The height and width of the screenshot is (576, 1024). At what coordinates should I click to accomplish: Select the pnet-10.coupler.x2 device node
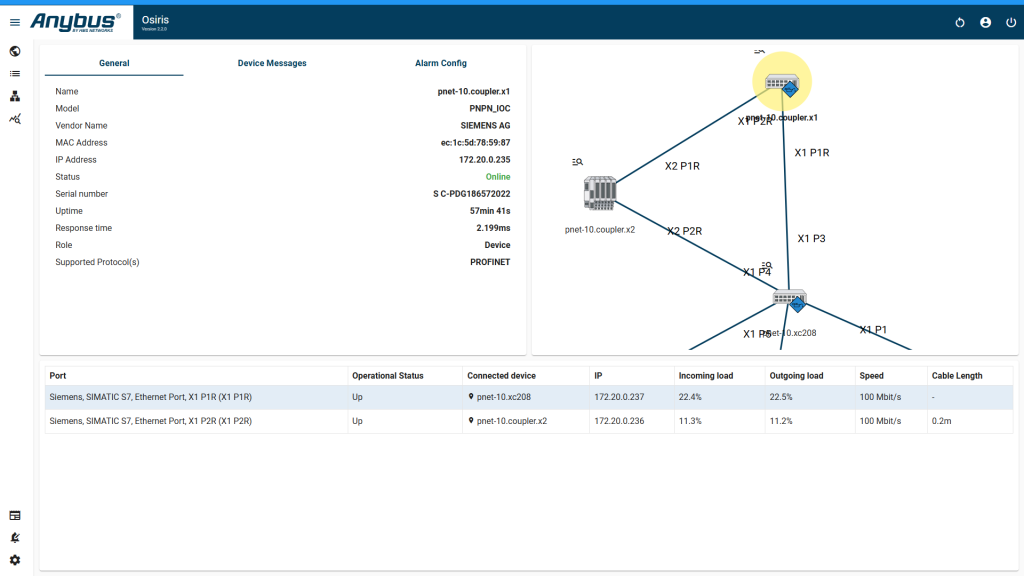tap(600, 193)
